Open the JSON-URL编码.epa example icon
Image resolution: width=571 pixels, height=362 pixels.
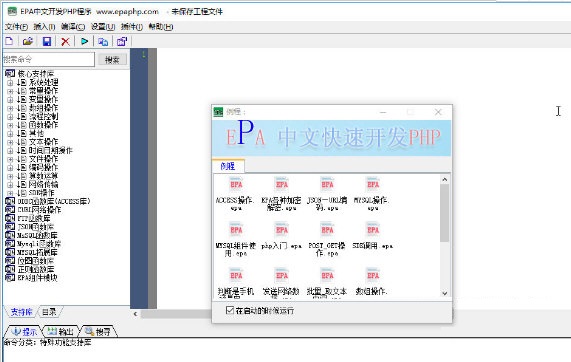[x=327, y=184]
